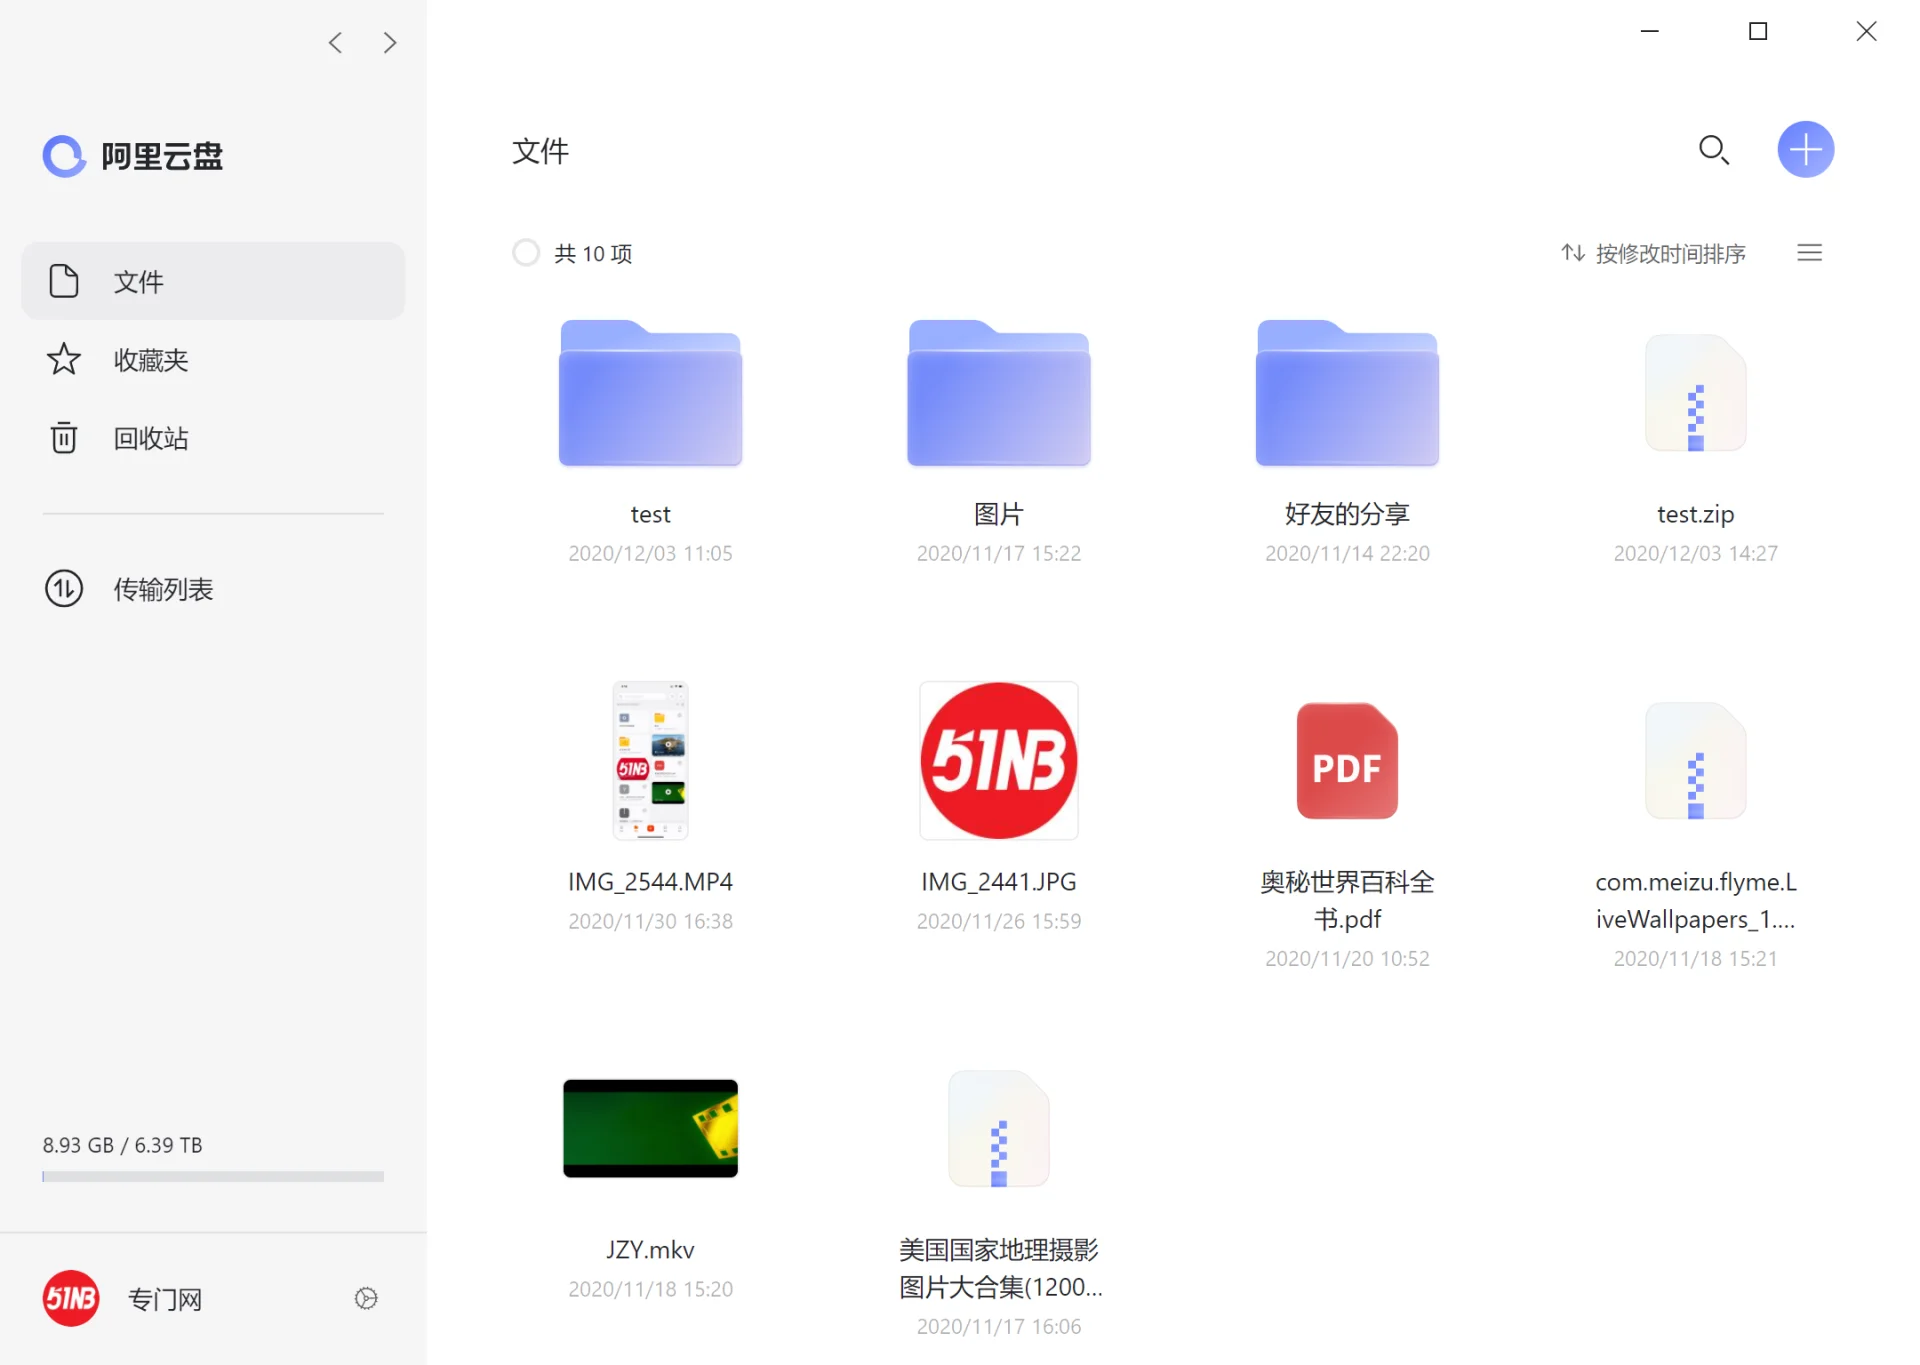1920x1365 pixels.
Task: Click the forward navigation arrow
Action: (x=390, y=42)
